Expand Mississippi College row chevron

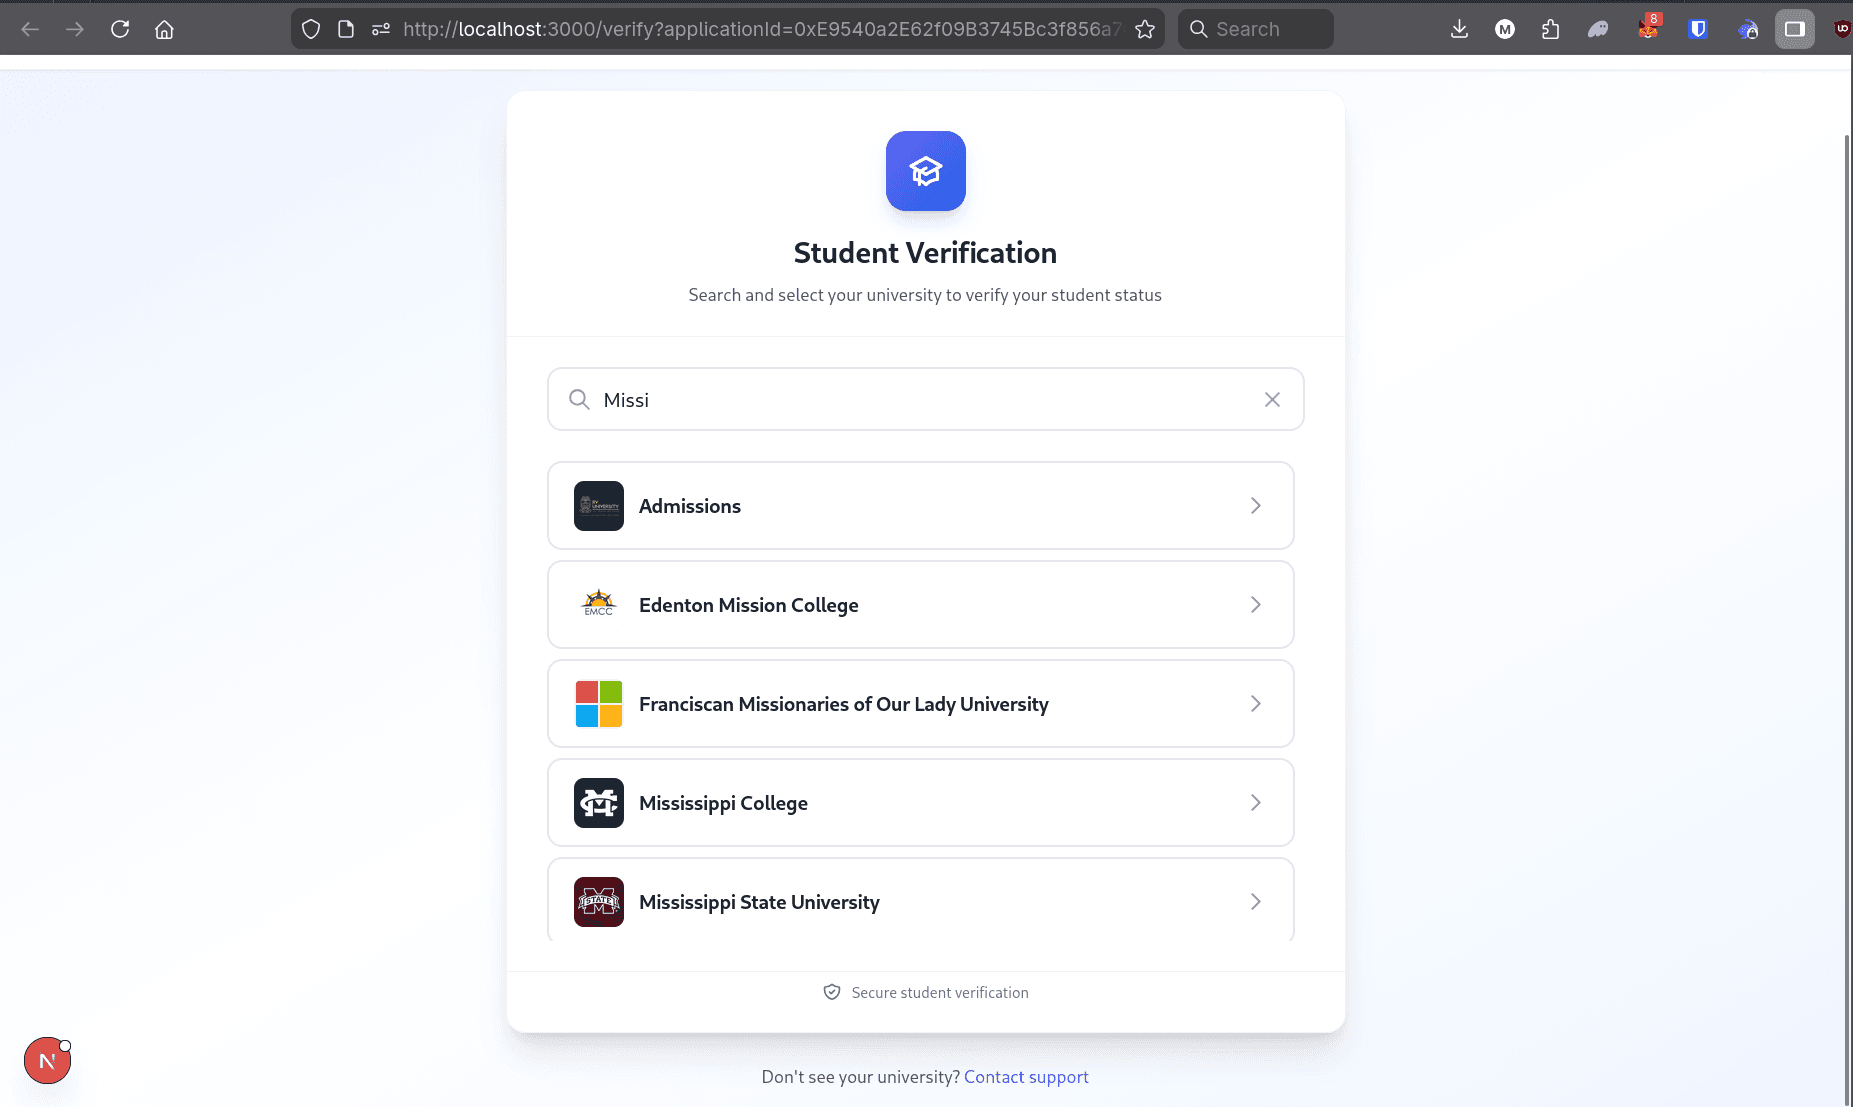[1255, 803]
